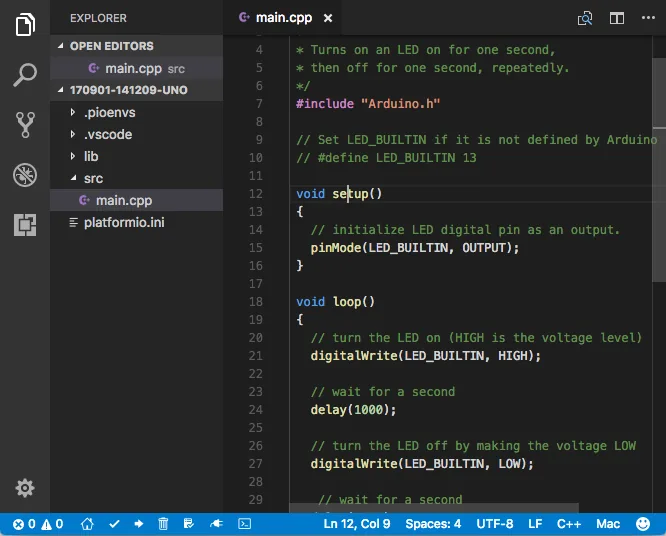Click digitalWrite(LED_BUILTIN, HIGH) line

(x=426, y=356)
